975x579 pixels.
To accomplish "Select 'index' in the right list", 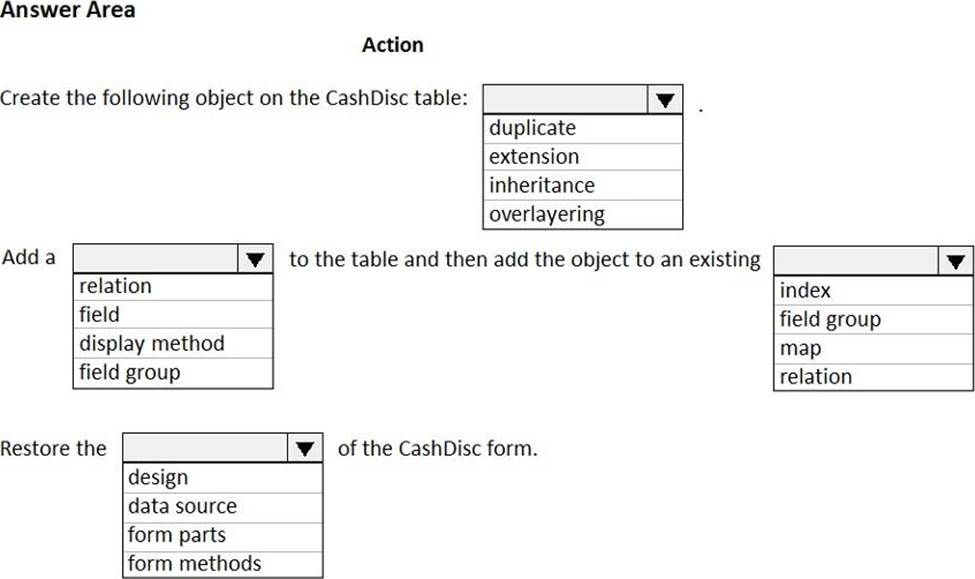I will coord(873,291).
